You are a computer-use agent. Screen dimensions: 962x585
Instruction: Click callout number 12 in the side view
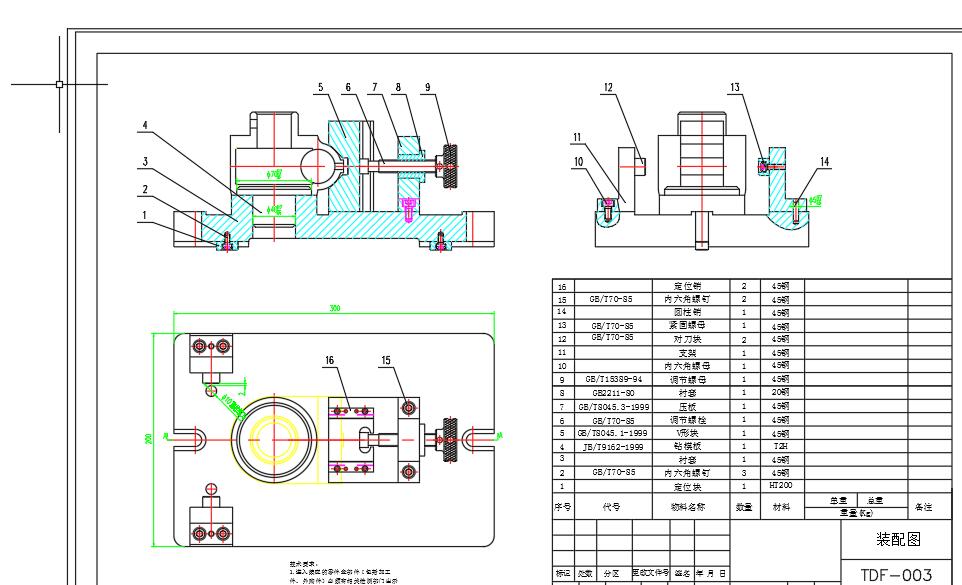point(608,88)
